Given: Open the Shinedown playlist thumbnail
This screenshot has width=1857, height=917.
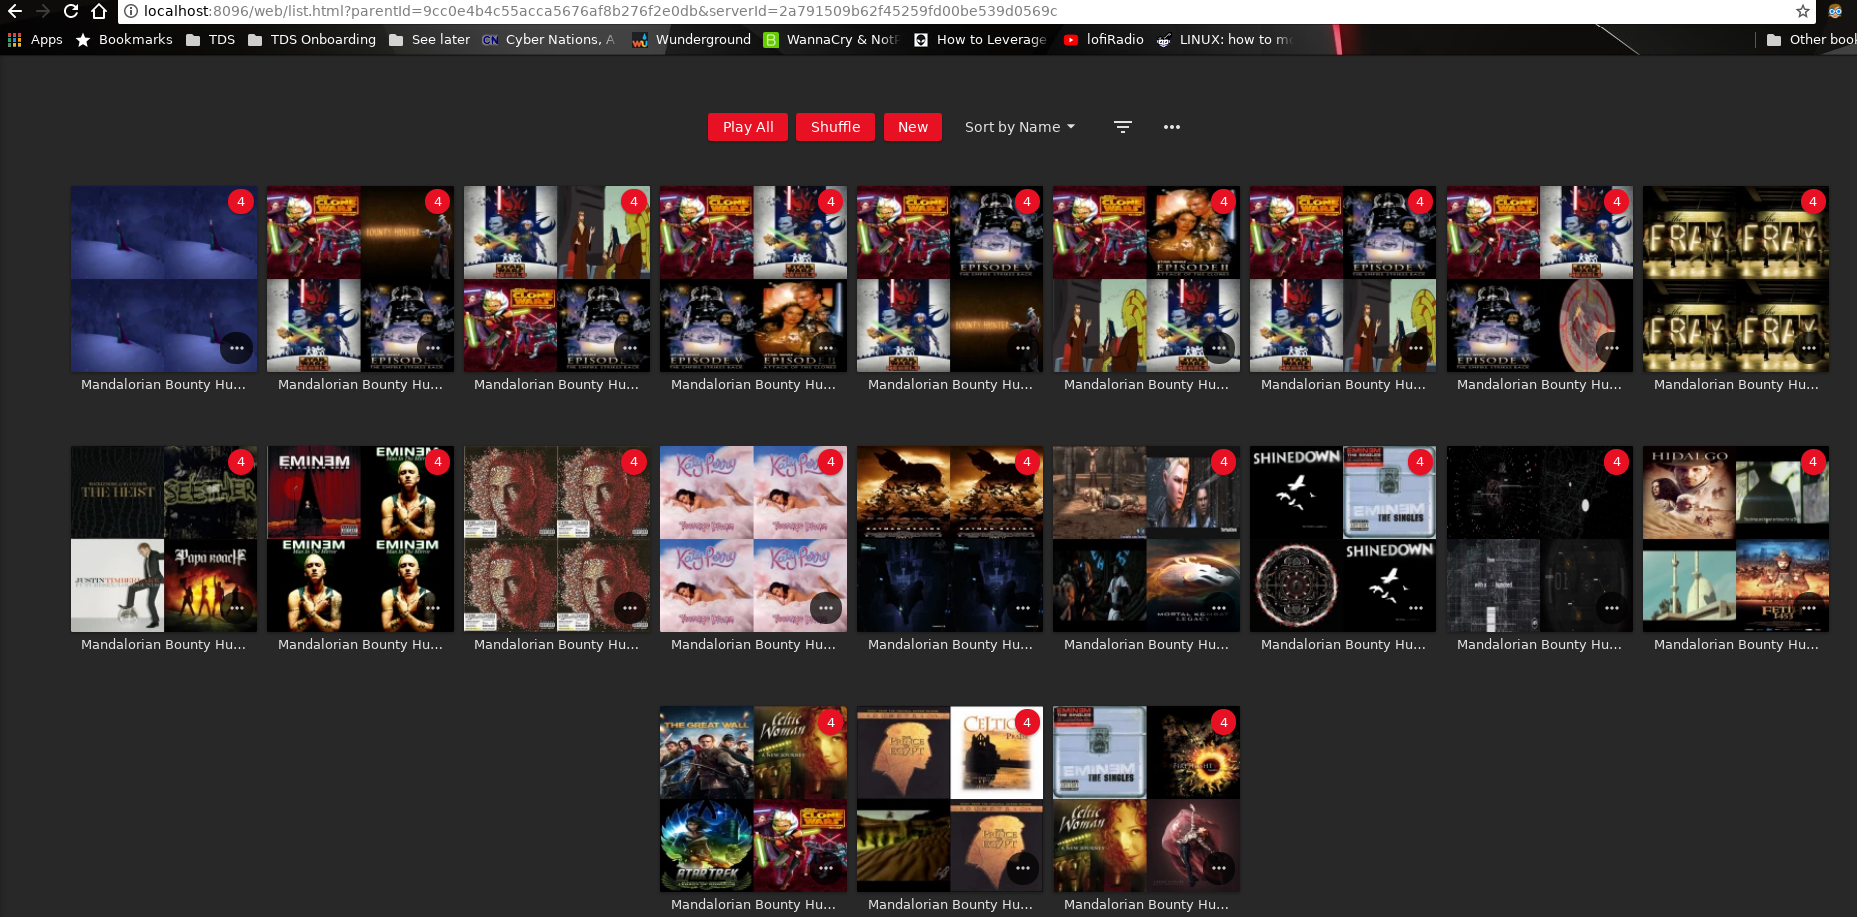Looking at the screenshot, I should [1342, 538].
